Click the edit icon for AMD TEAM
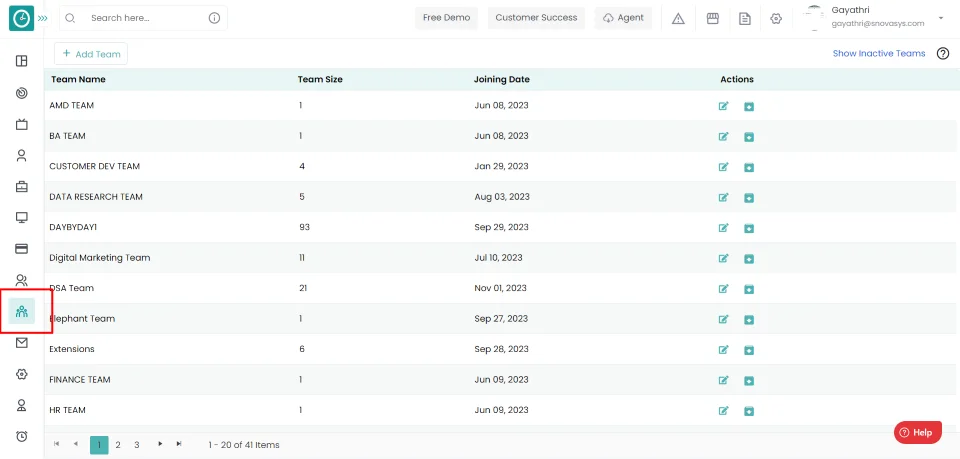 pos(723,106)
